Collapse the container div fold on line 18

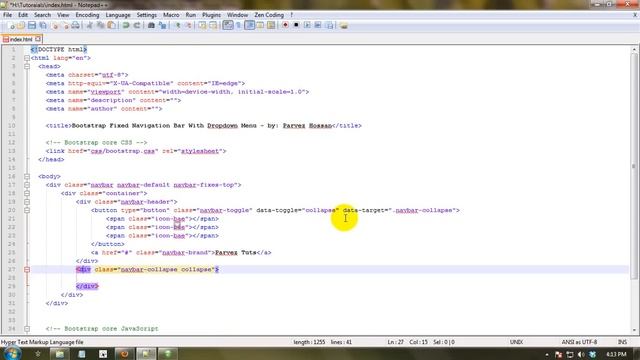pos(27,193)
